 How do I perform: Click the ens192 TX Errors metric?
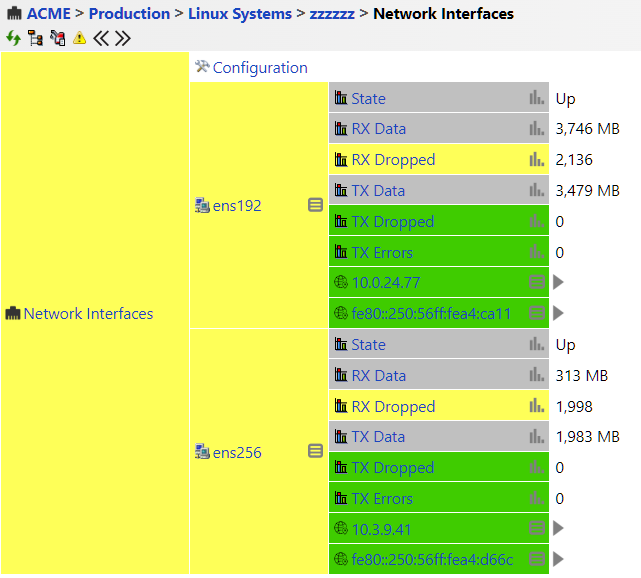click(381, 253)
